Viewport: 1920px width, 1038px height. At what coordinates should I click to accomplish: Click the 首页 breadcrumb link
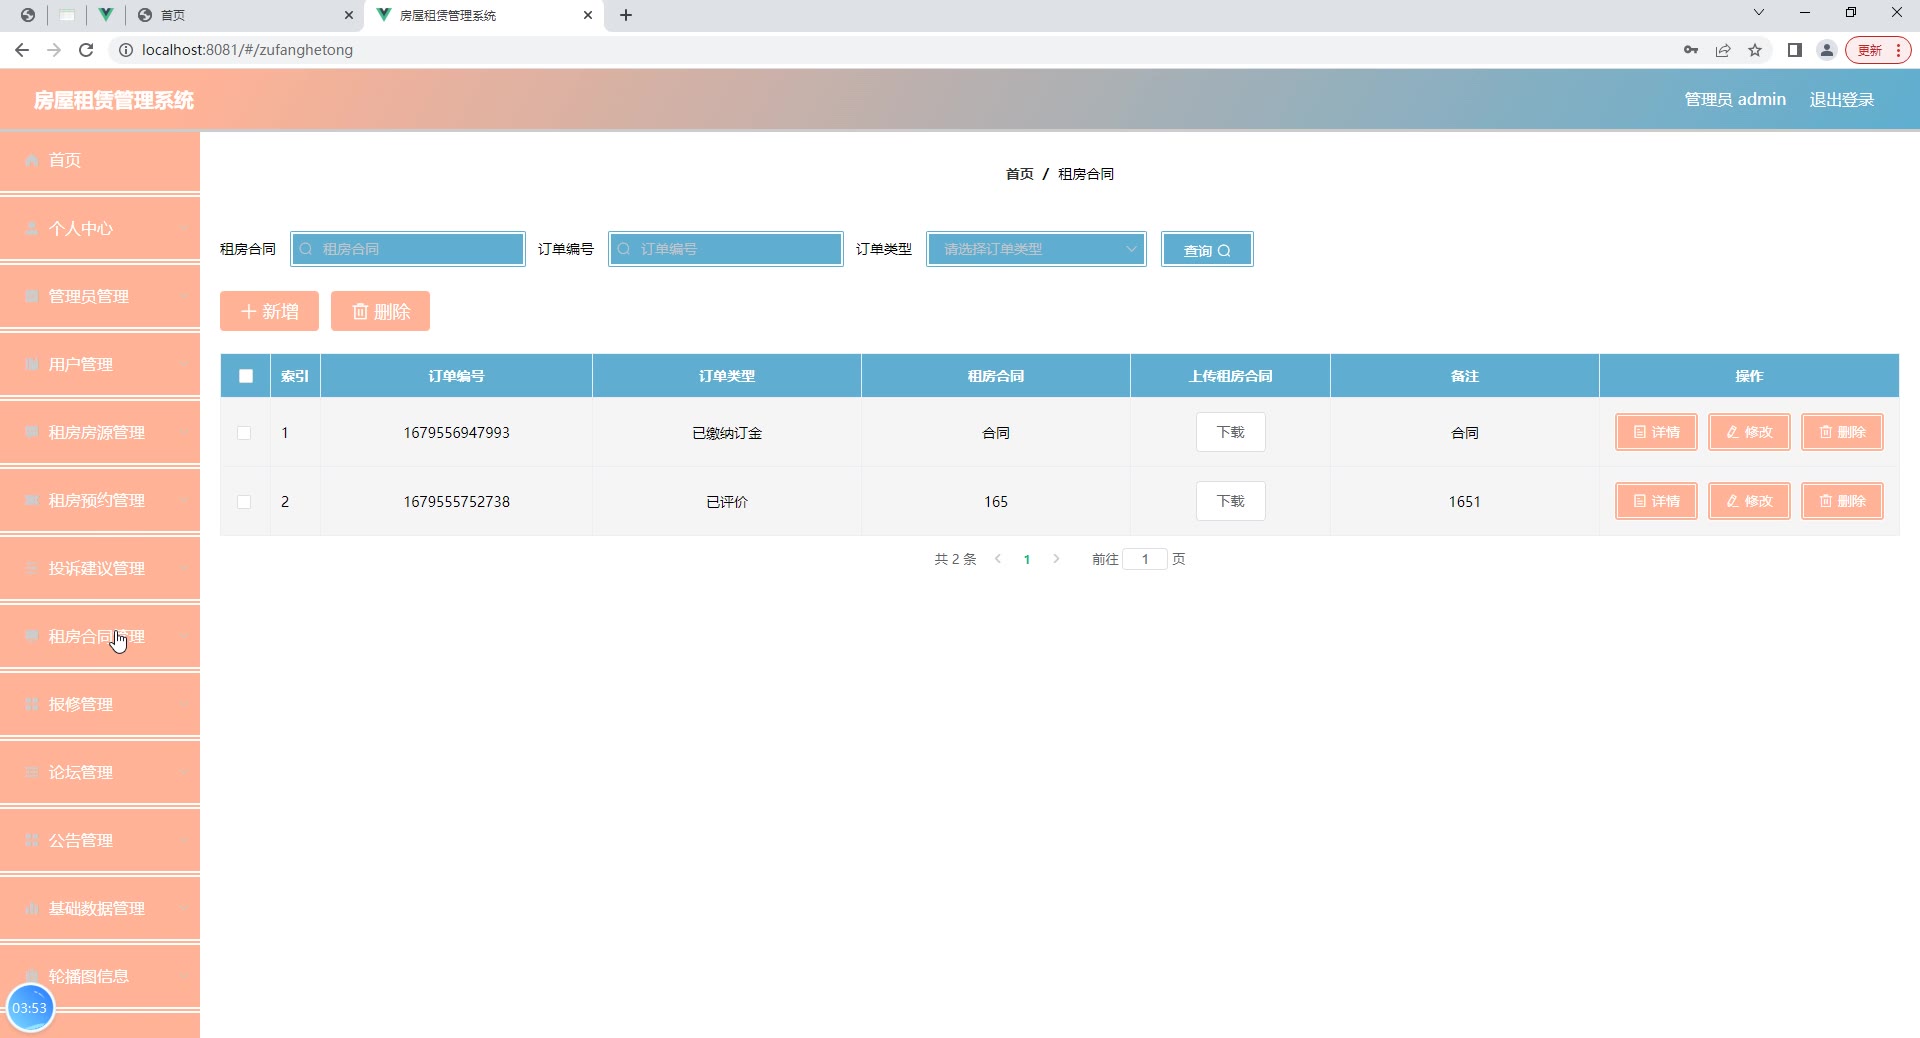[x=1019, y=174]
